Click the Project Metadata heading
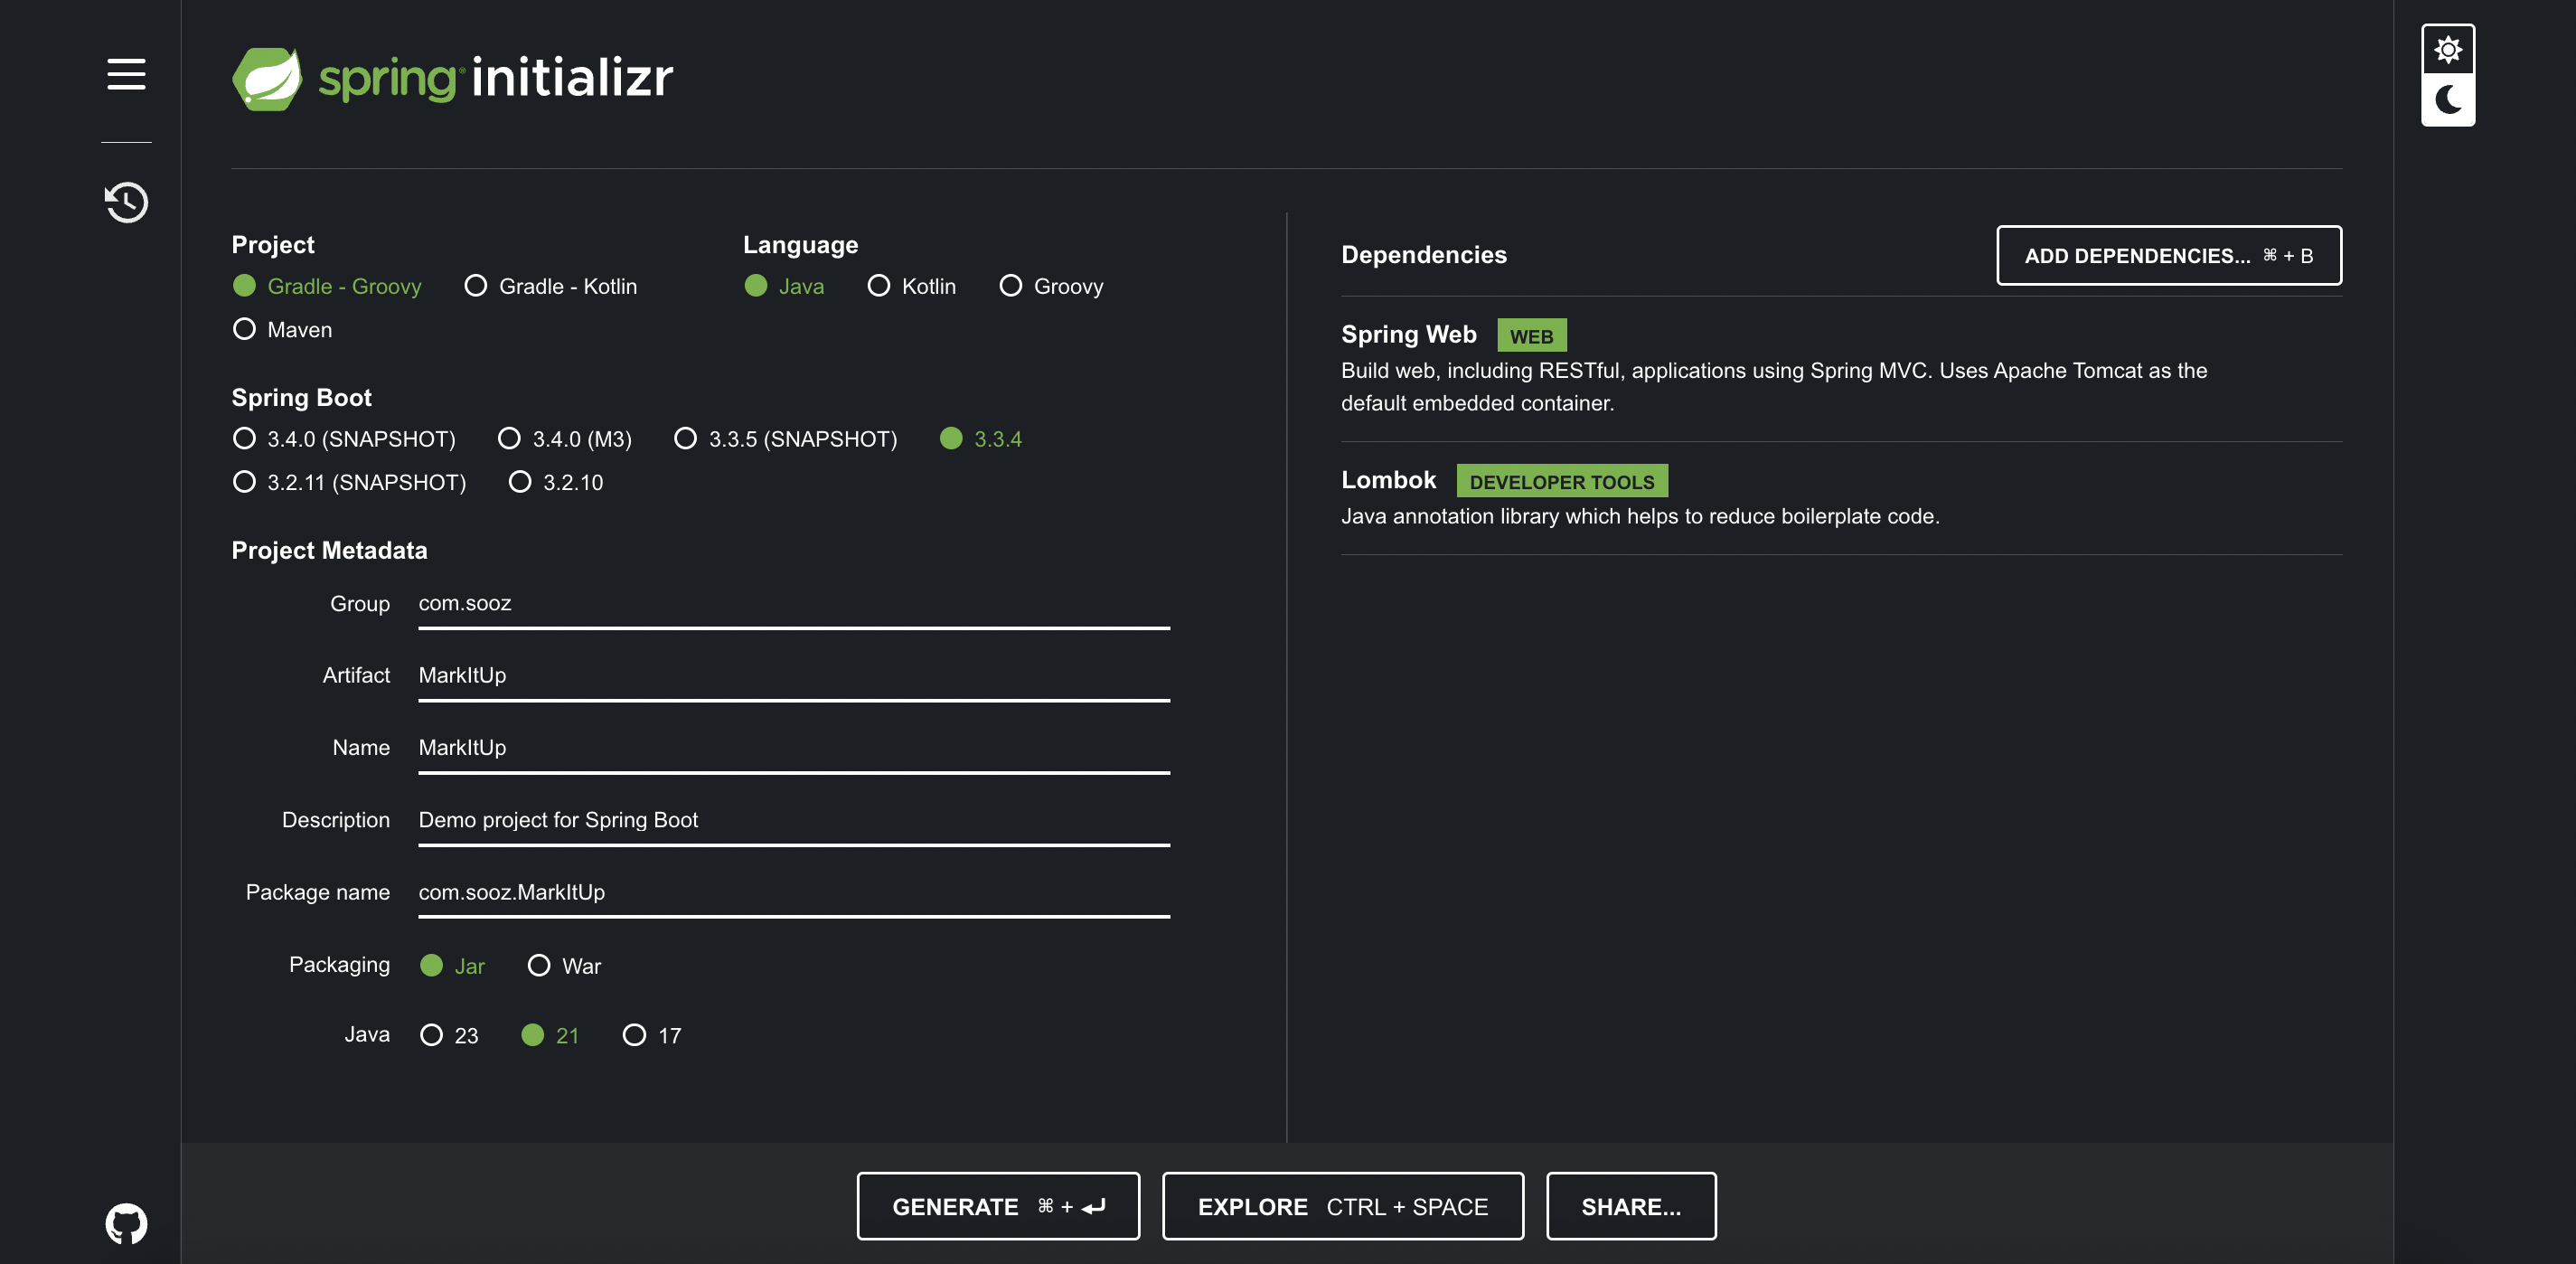This screenshot has width=2576, height=1264. 329,550
